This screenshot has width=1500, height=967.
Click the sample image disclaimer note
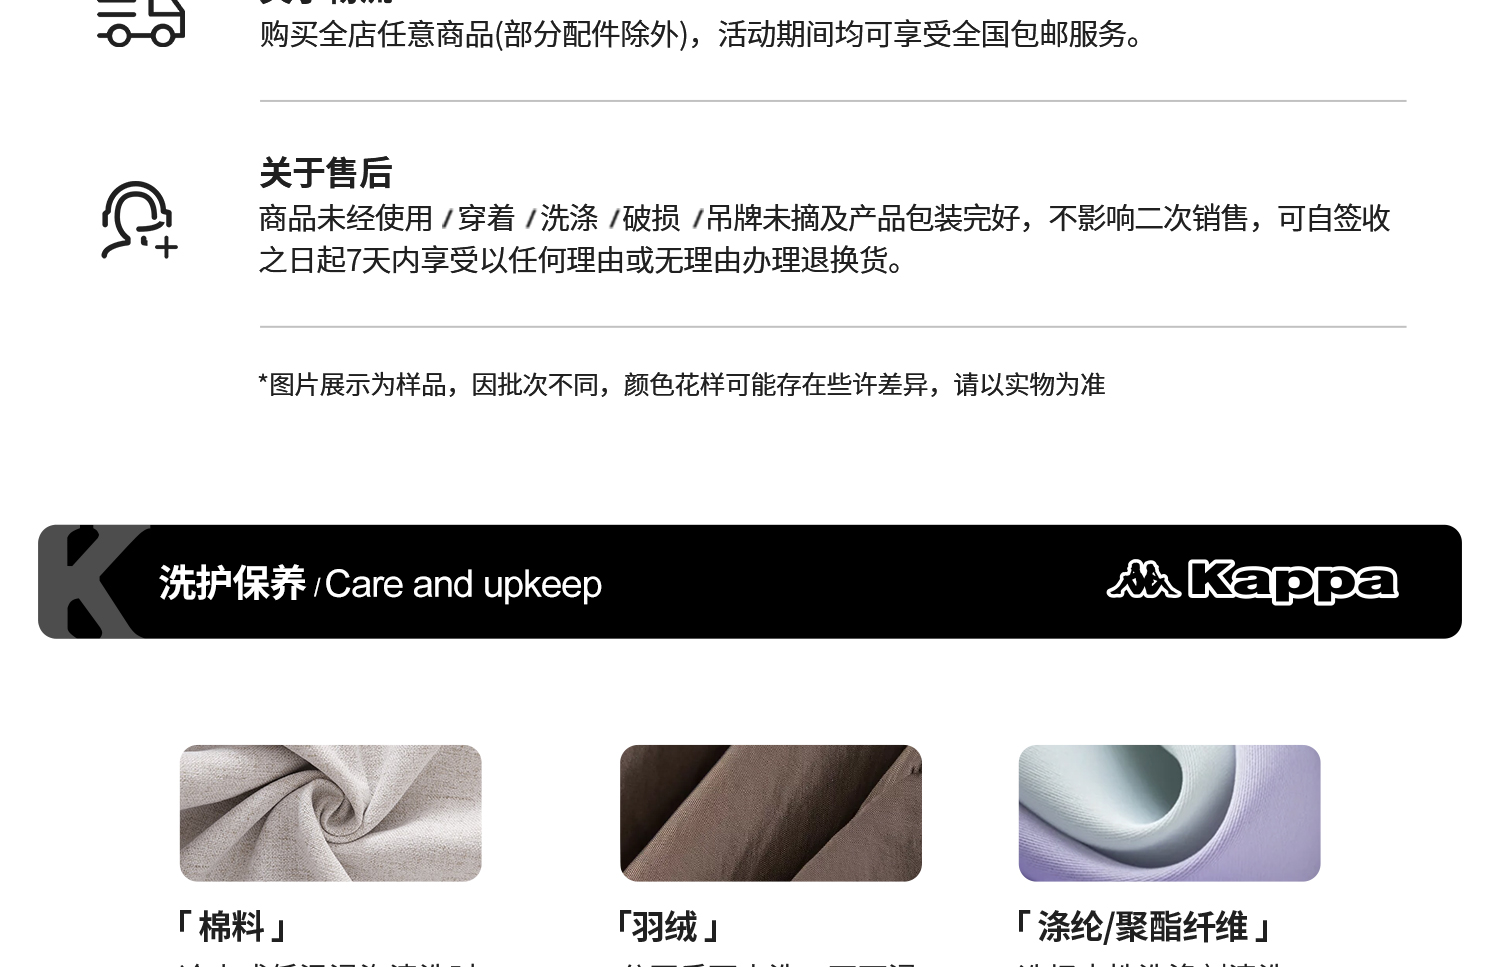coord(681,385)
